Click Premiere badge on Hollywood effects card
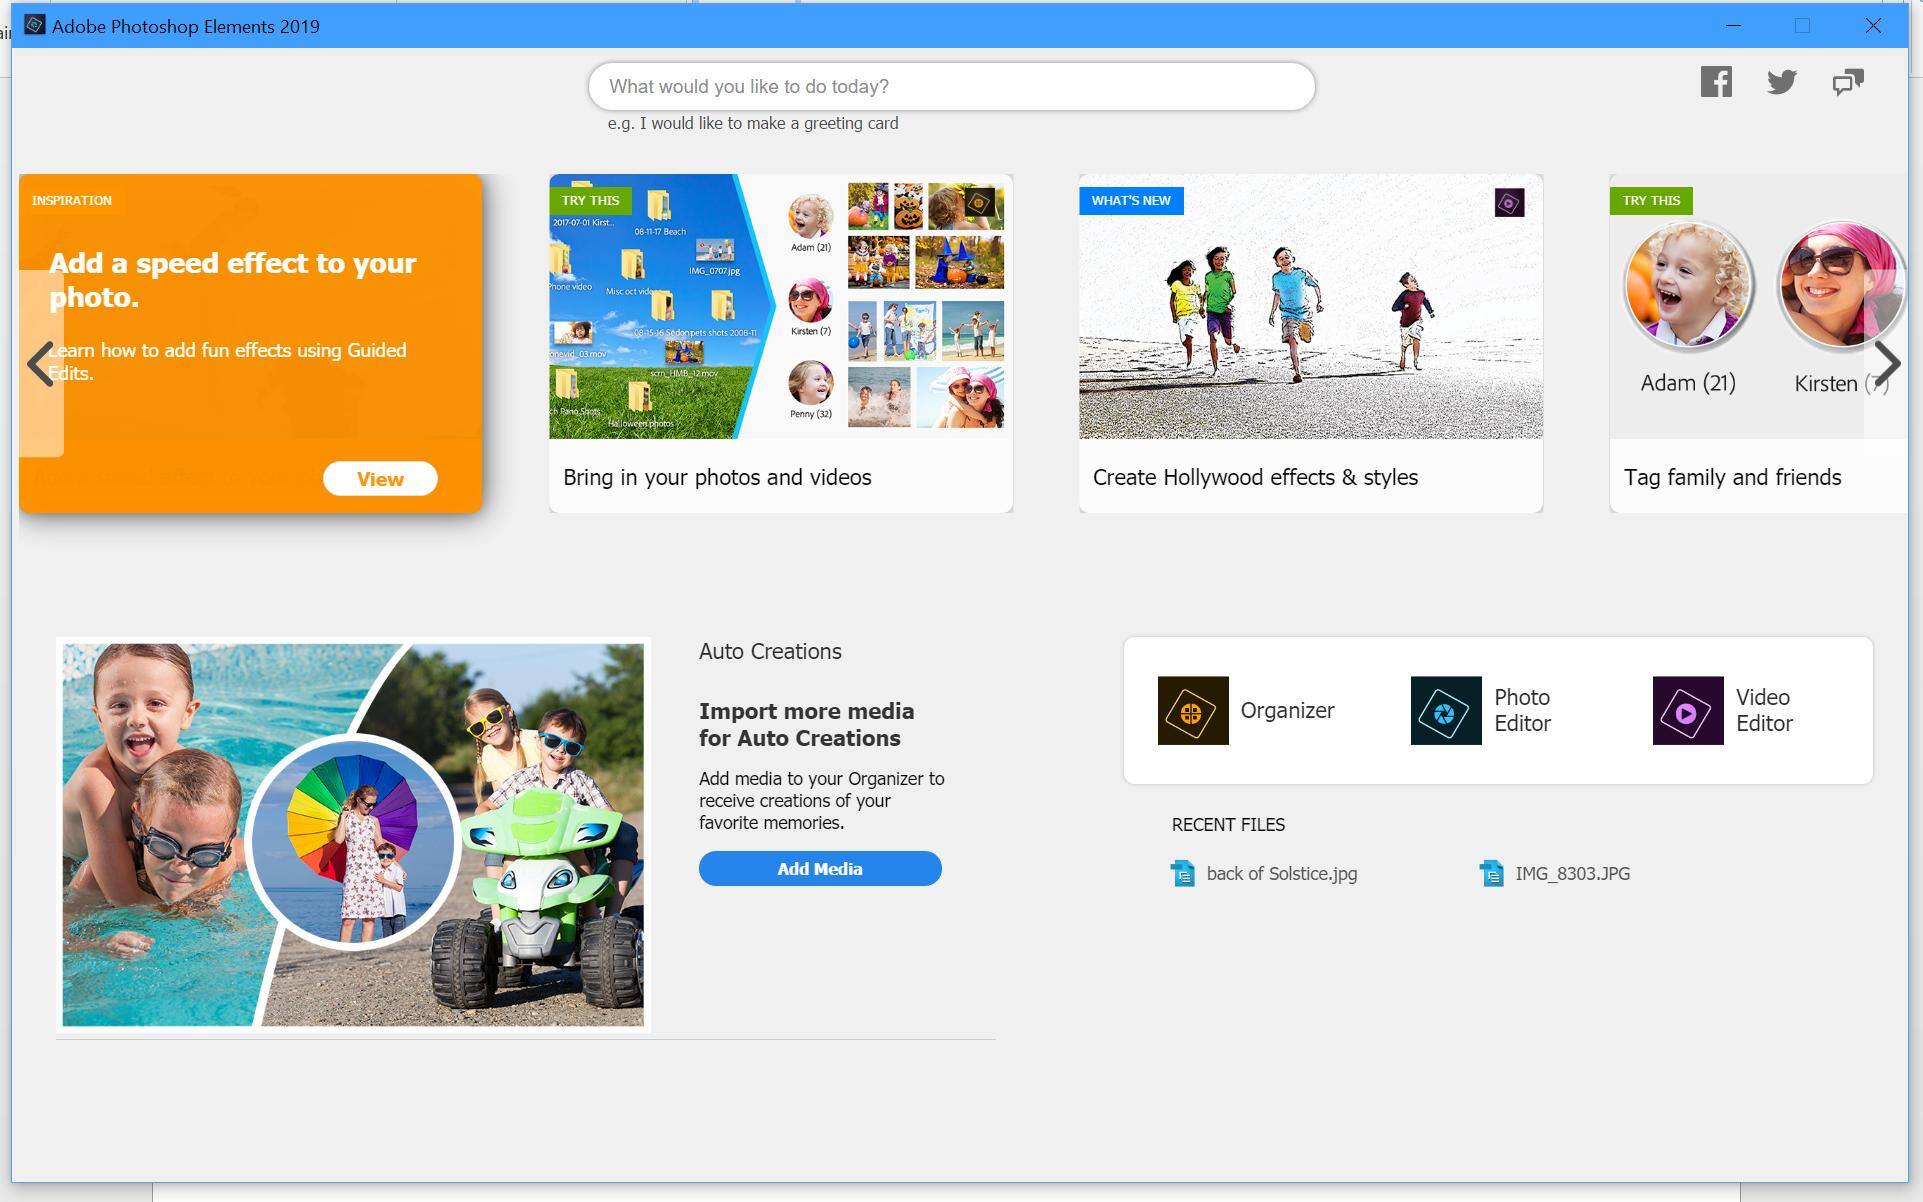1923x1202 pixels. [1509, 203]
